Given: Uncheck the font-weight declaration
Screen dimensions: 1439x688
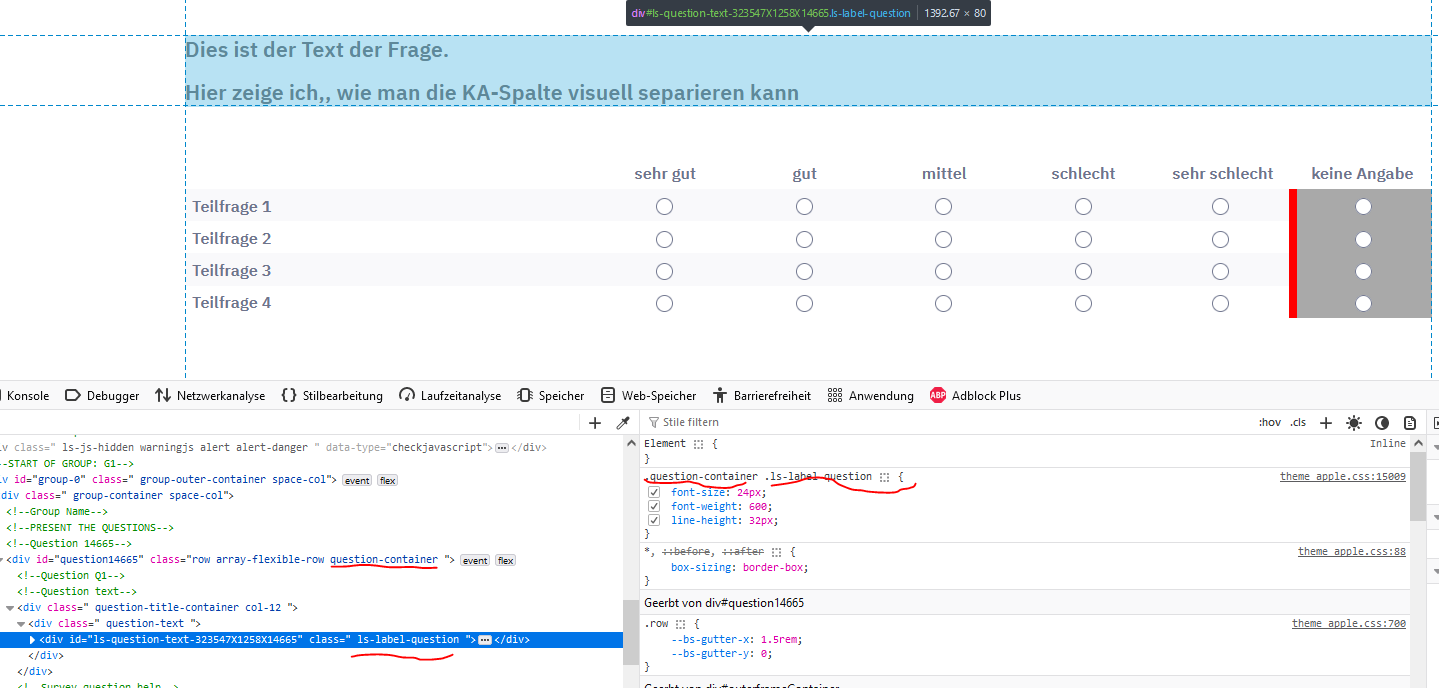Looking at the screenshot, I should tap(654, 507).
